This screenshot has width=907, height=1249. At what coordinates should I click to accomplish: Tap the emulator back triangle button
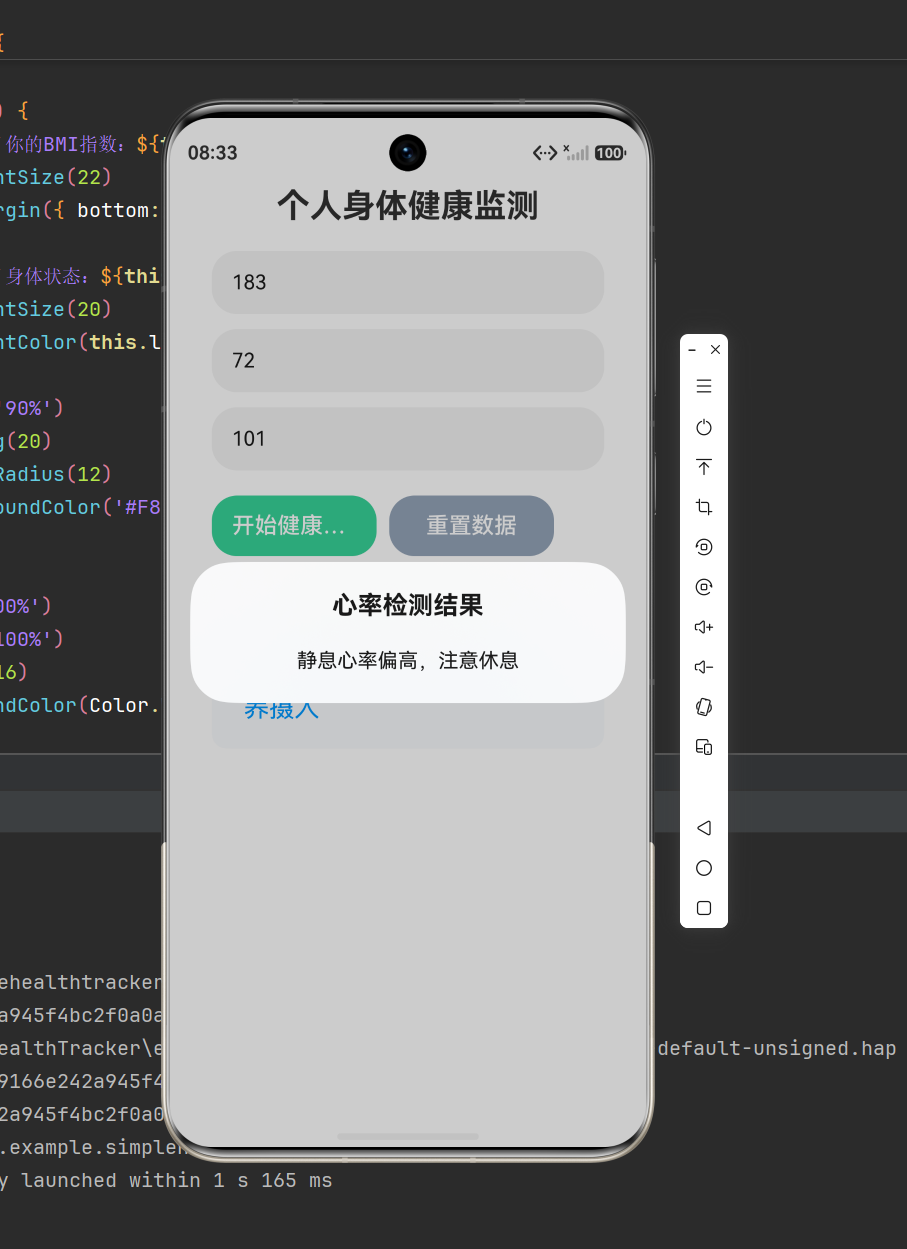click(x=704, y=828)
